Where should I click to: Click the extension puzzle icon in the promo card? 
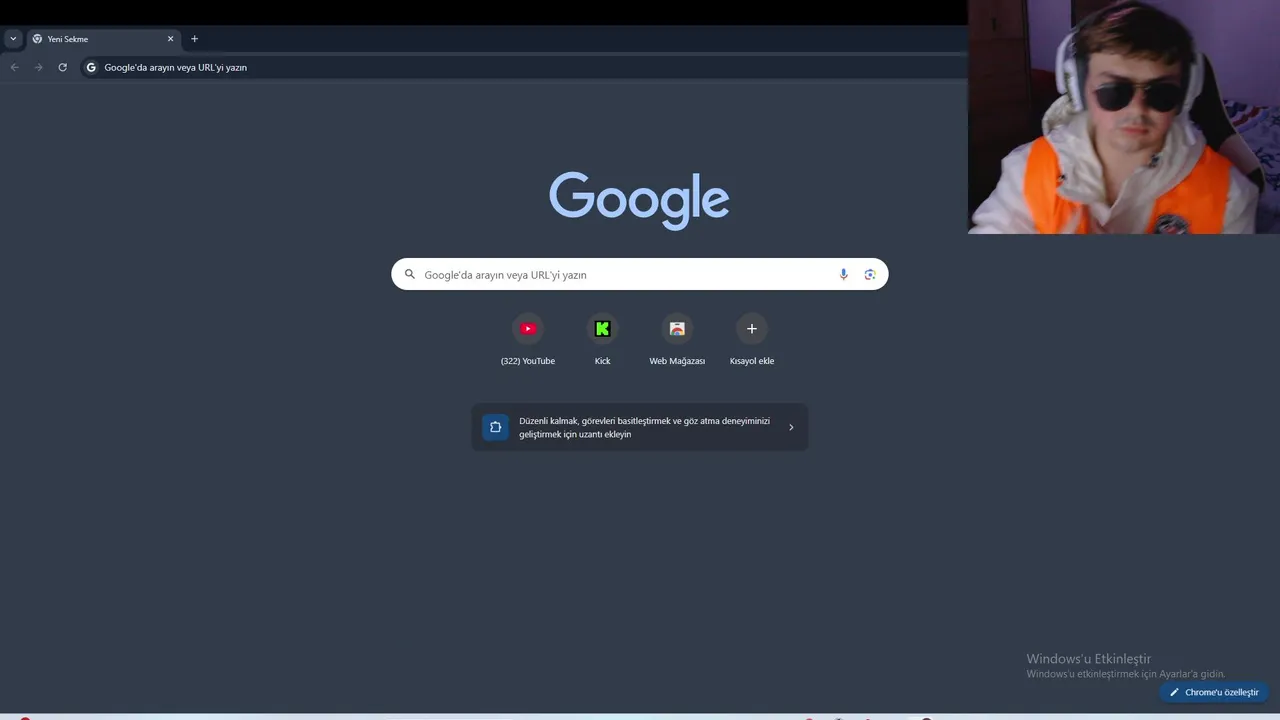[495, 427]
